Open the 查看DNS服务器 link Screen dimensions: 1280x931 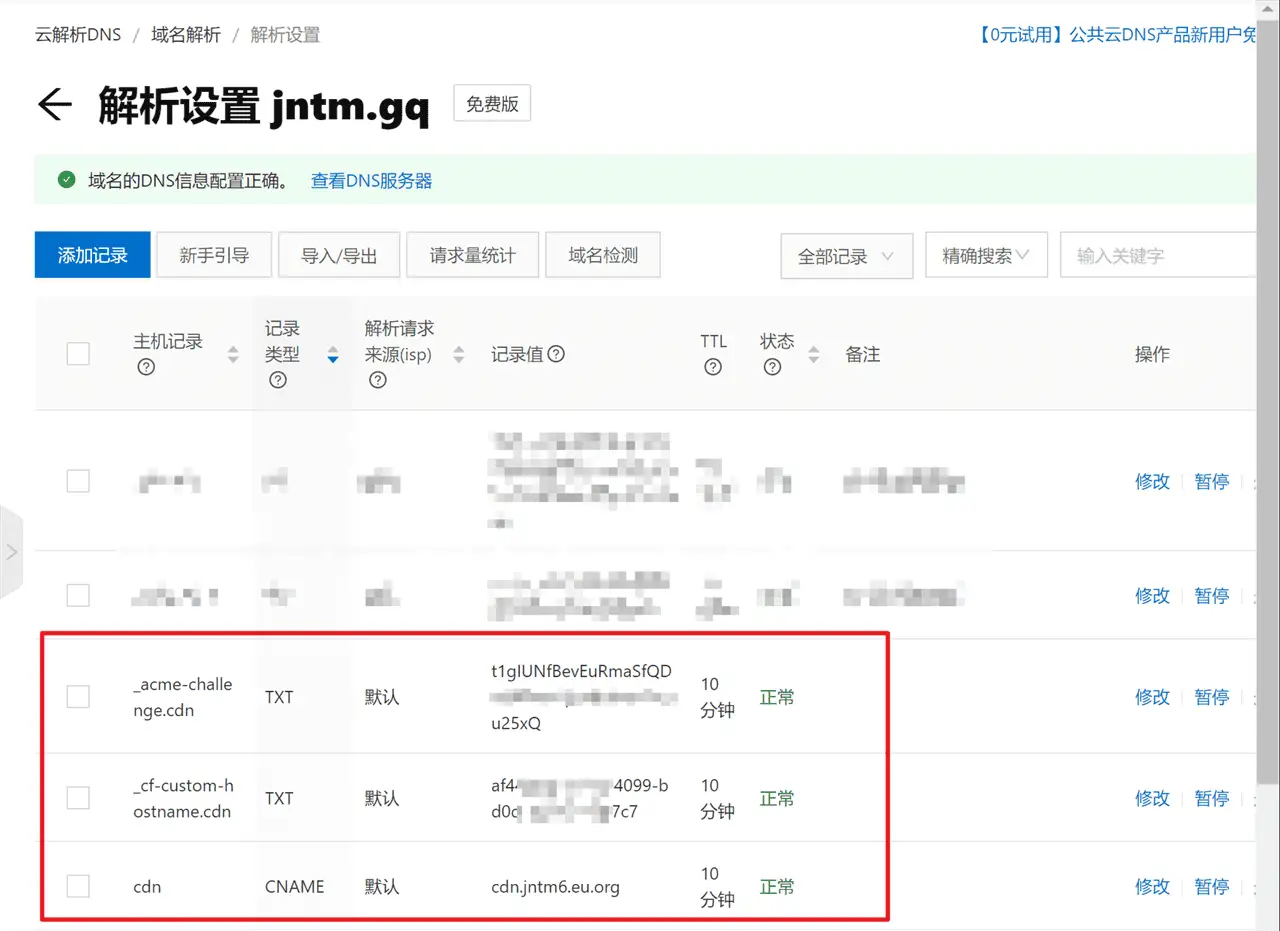point(371,181)
